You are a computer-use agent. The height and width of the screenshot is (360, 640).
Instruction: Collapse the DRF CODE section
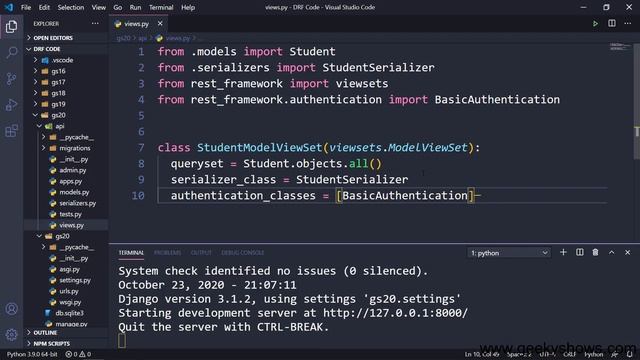65,49
